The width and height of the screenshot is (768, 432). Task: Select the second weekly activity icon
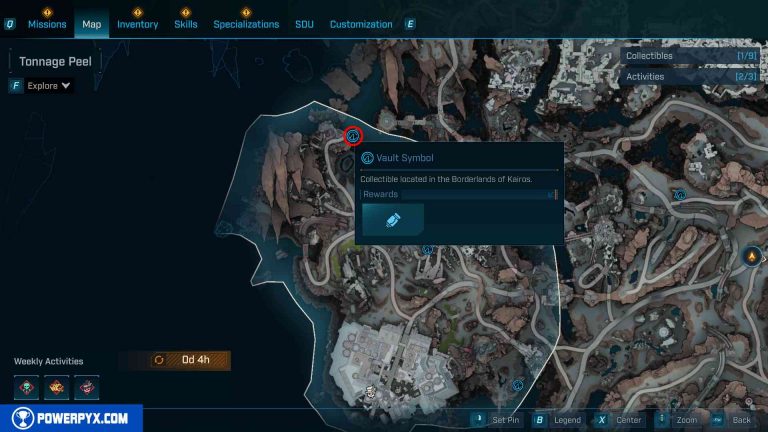[x=56, y=387]
